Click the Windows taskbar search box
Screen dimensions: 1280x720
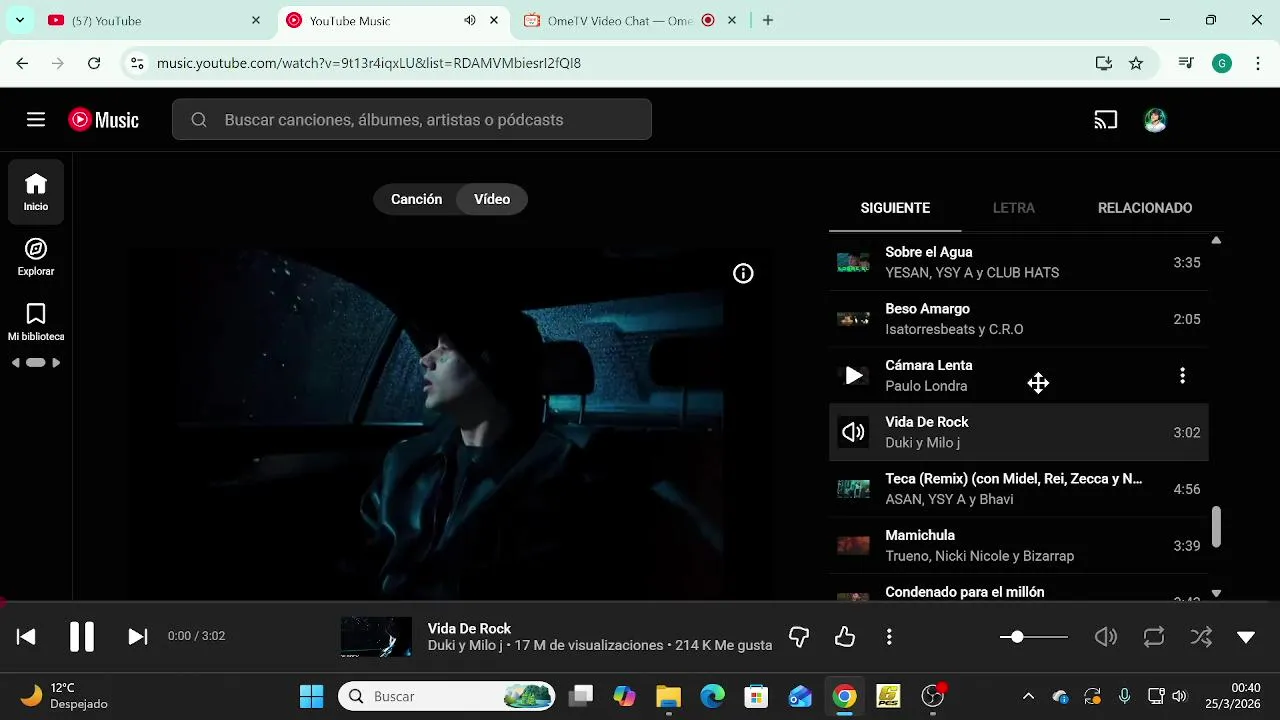(447, 696)
